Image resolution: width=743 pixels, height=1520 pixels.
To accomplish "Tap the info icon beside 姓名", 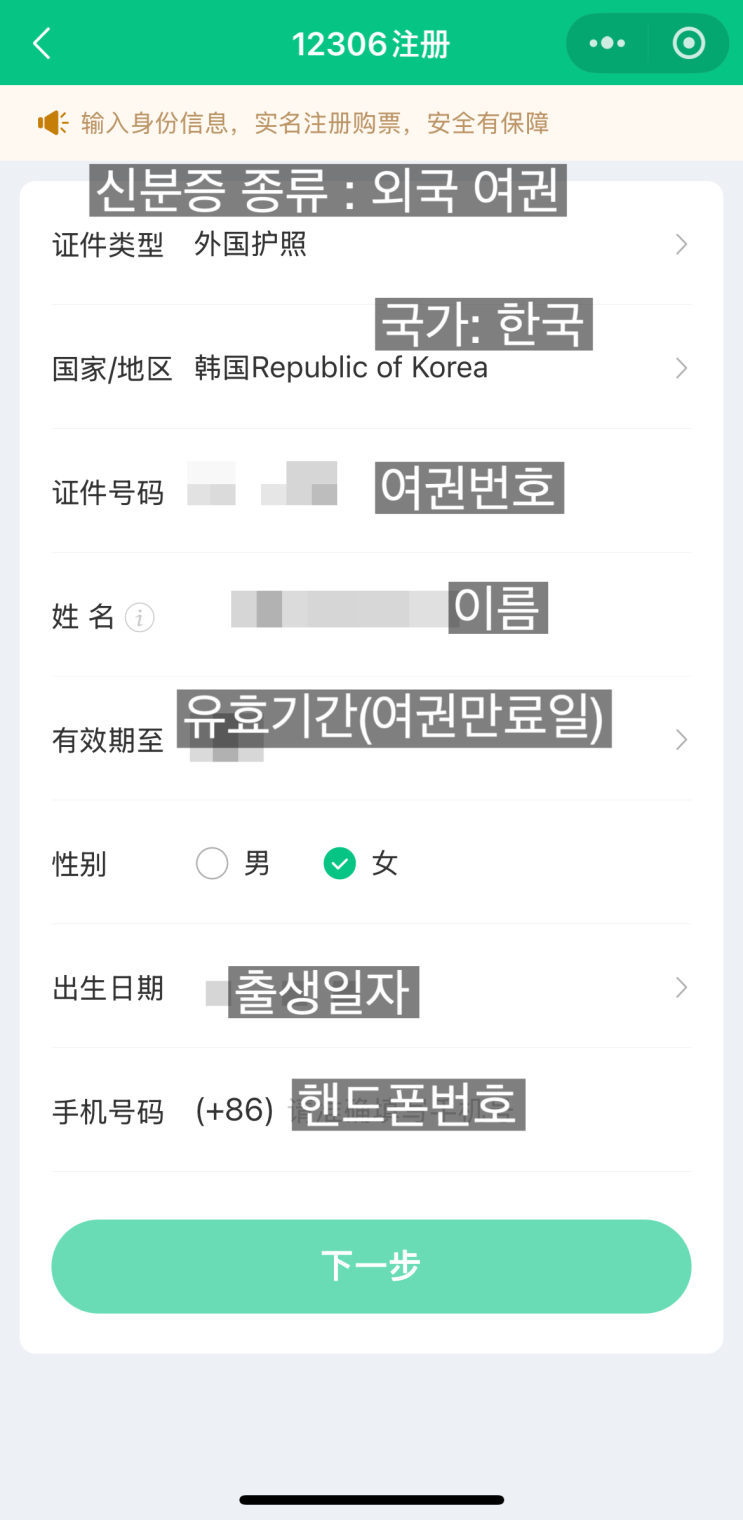I will pyautogui.click(x=140, y=618).
